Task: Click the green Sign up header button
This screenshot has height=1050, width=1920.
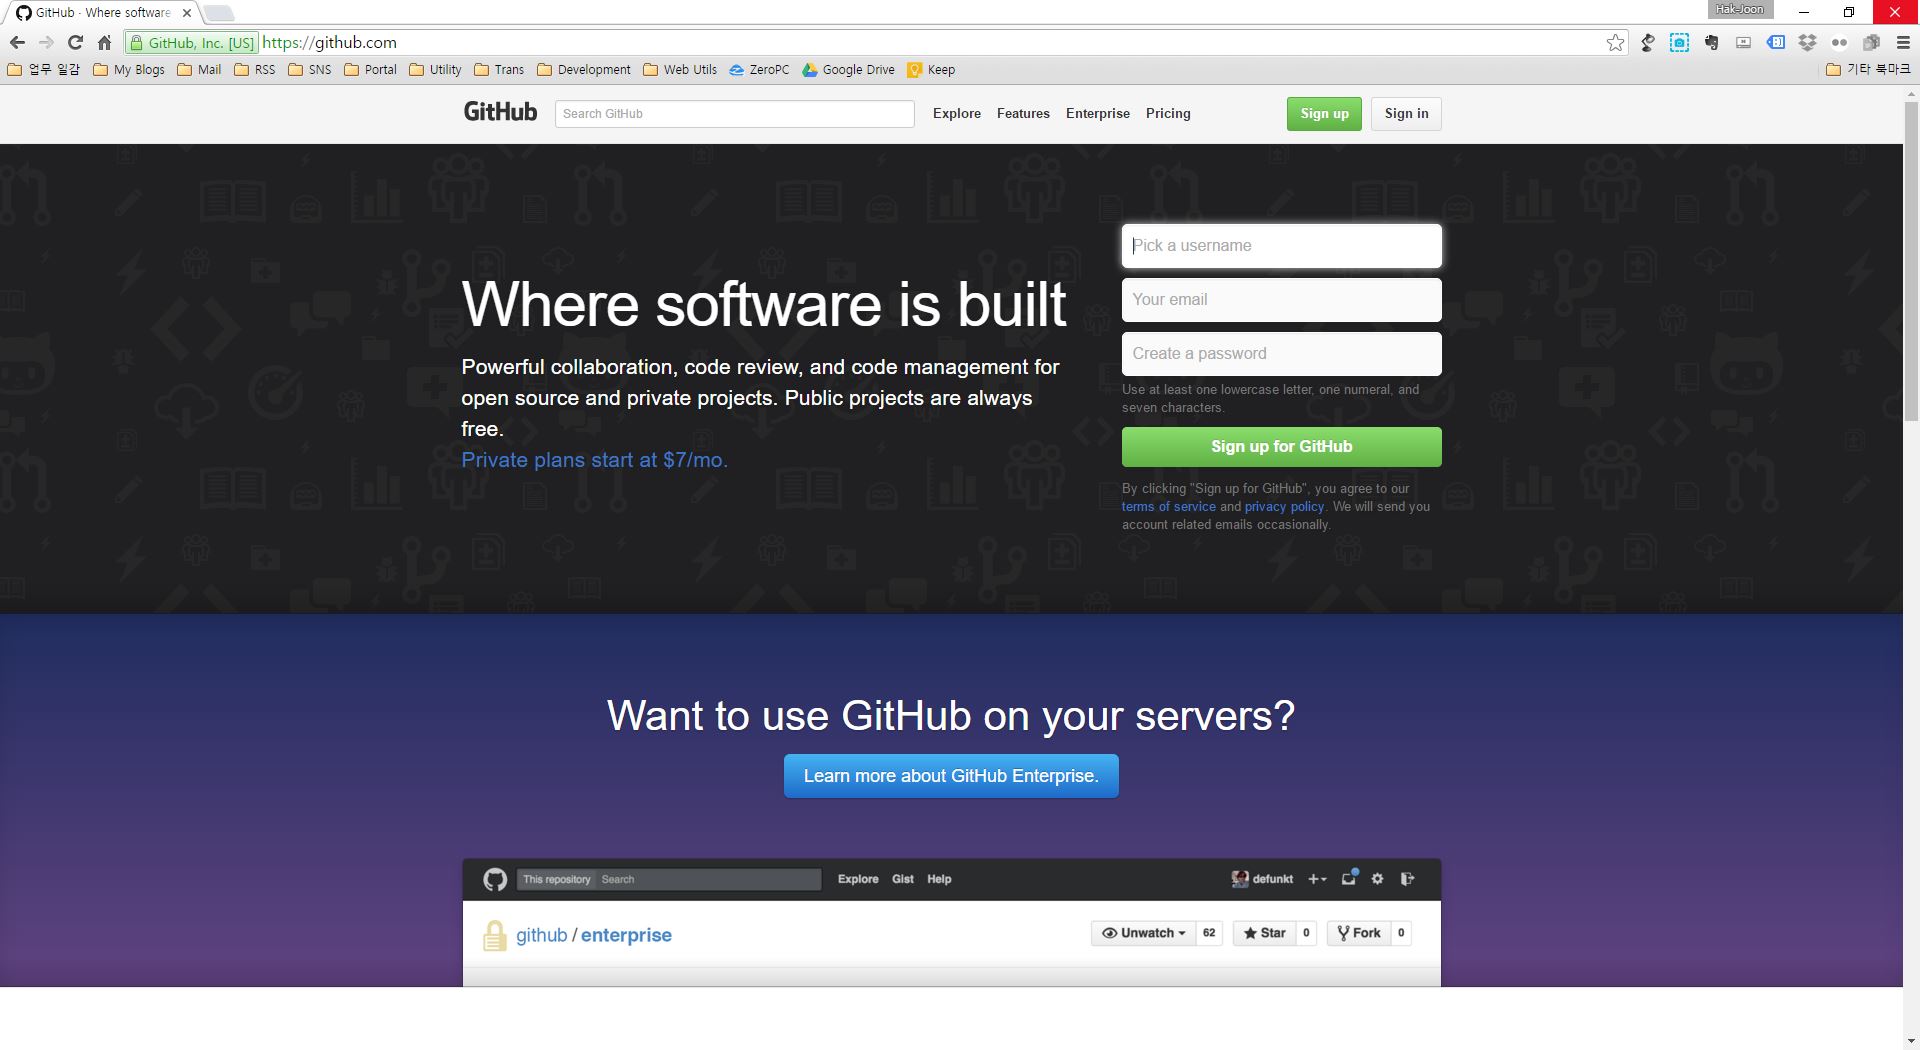Action: (1324, 113)
